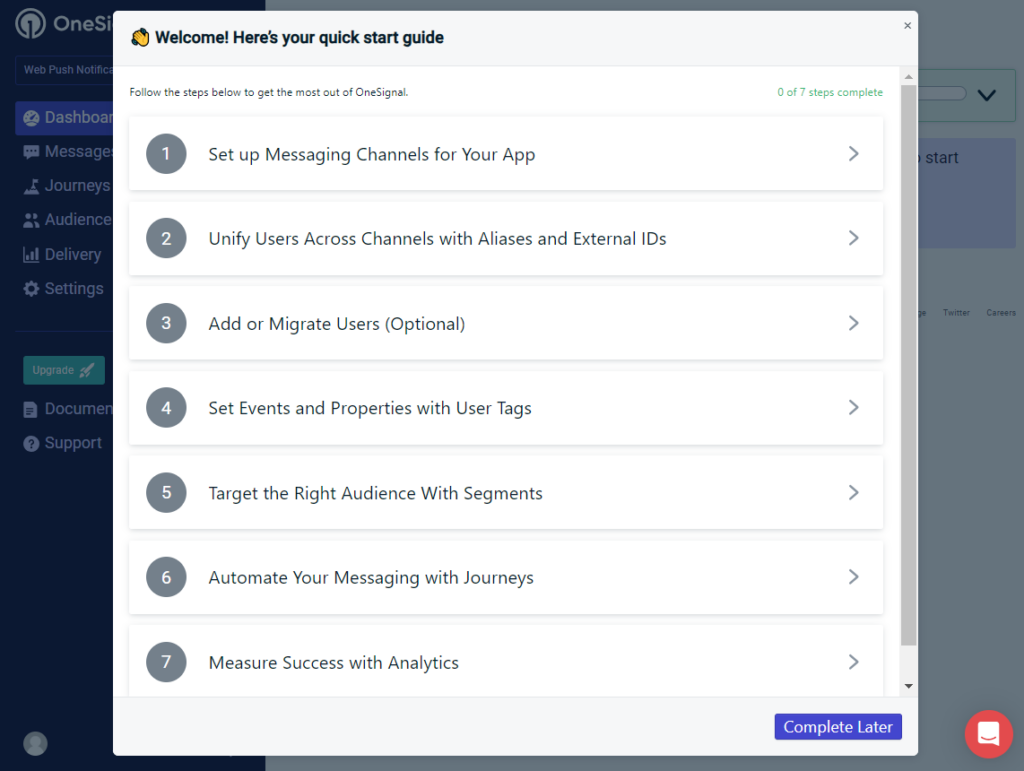Click the Journeys sidebar icon

click(31, 187)
